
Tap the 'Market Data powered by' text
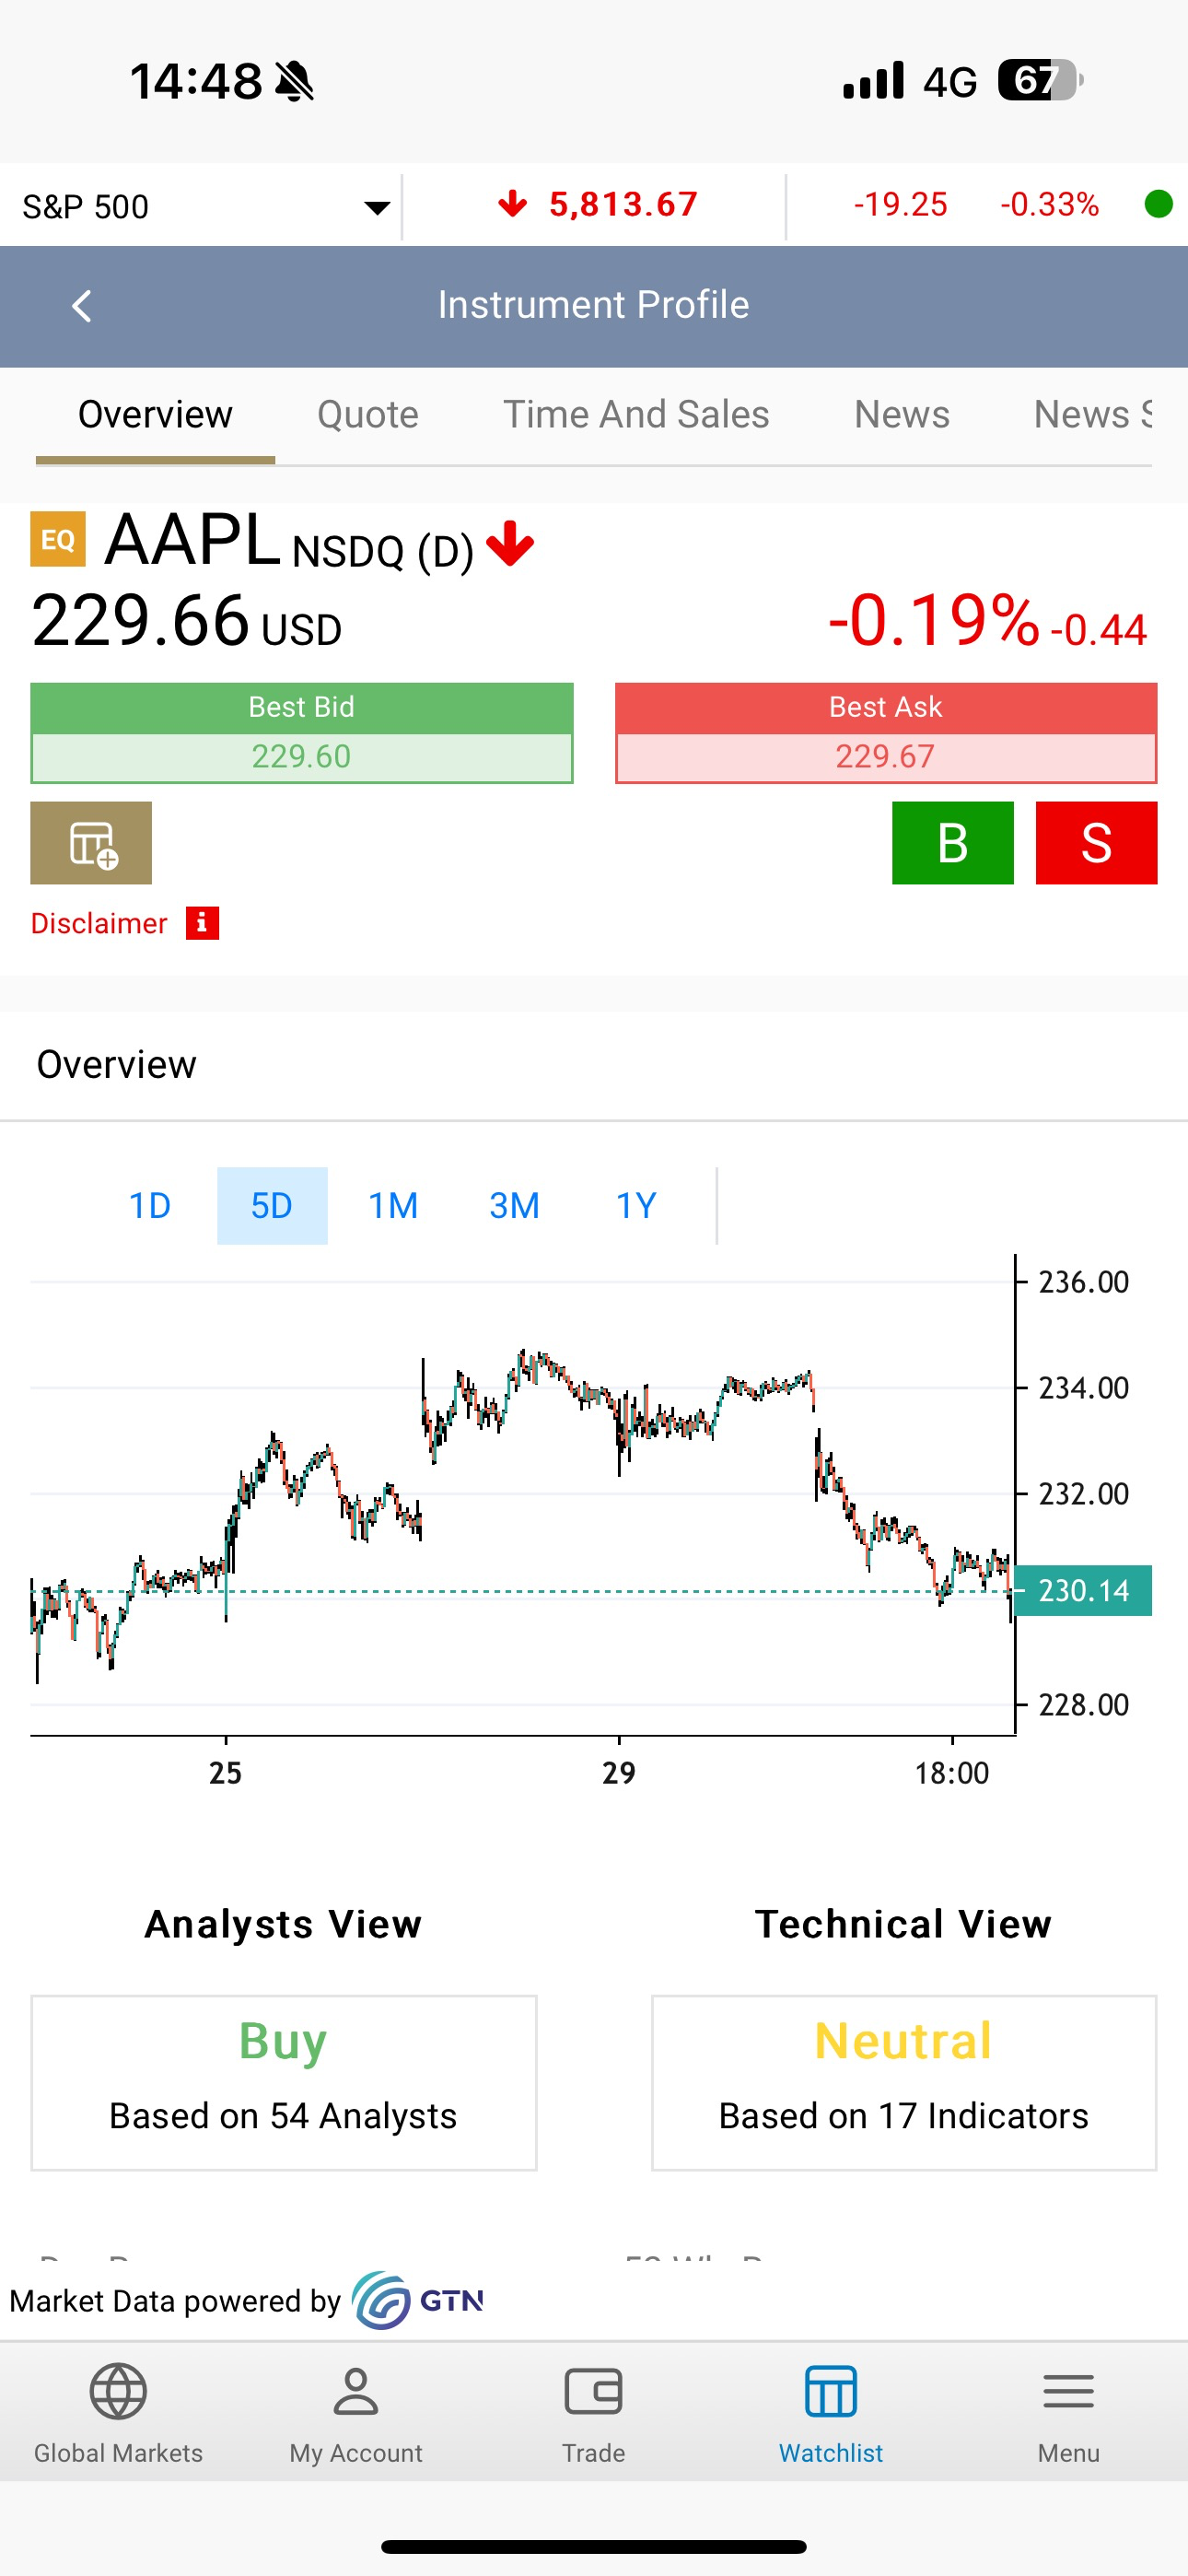pos(175,2301)
